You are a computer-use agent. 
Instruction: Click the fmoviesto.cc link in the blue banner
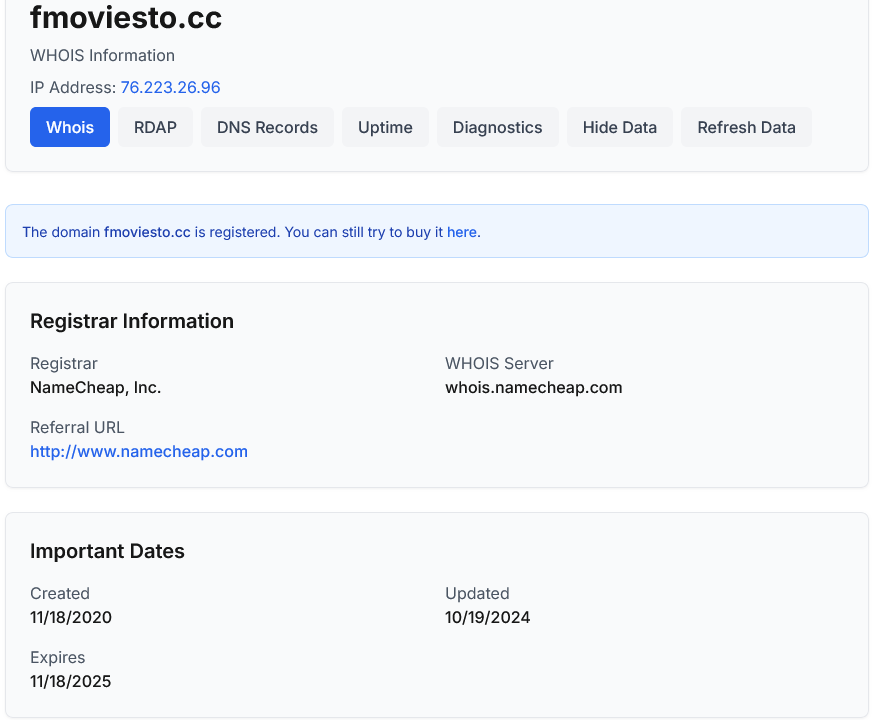pos(147,232)
